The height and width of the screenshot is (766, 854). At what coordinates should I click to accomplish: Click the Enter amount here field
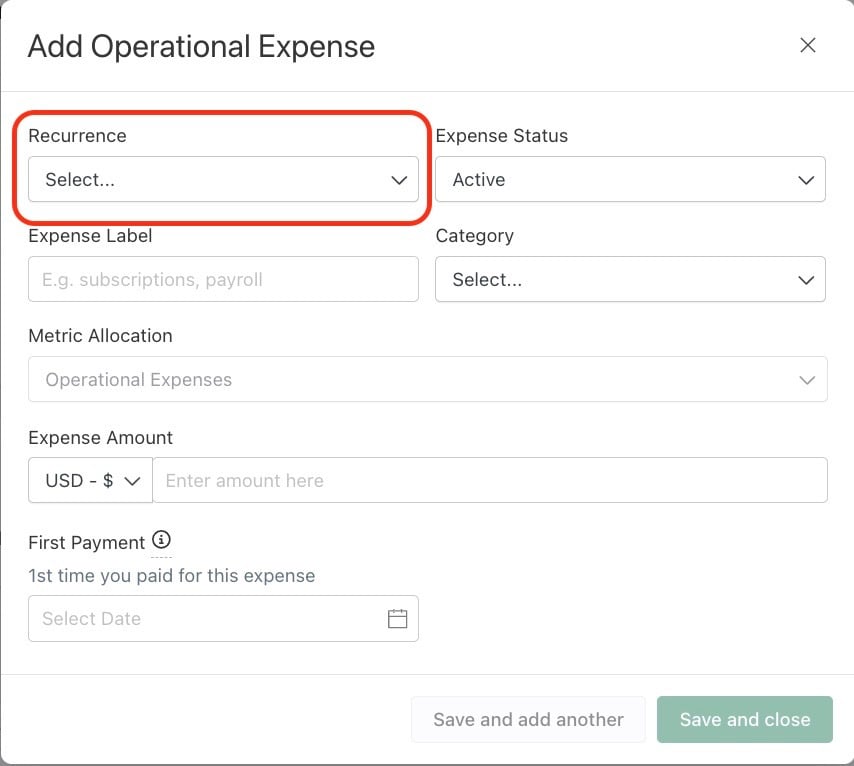[490, 480]
